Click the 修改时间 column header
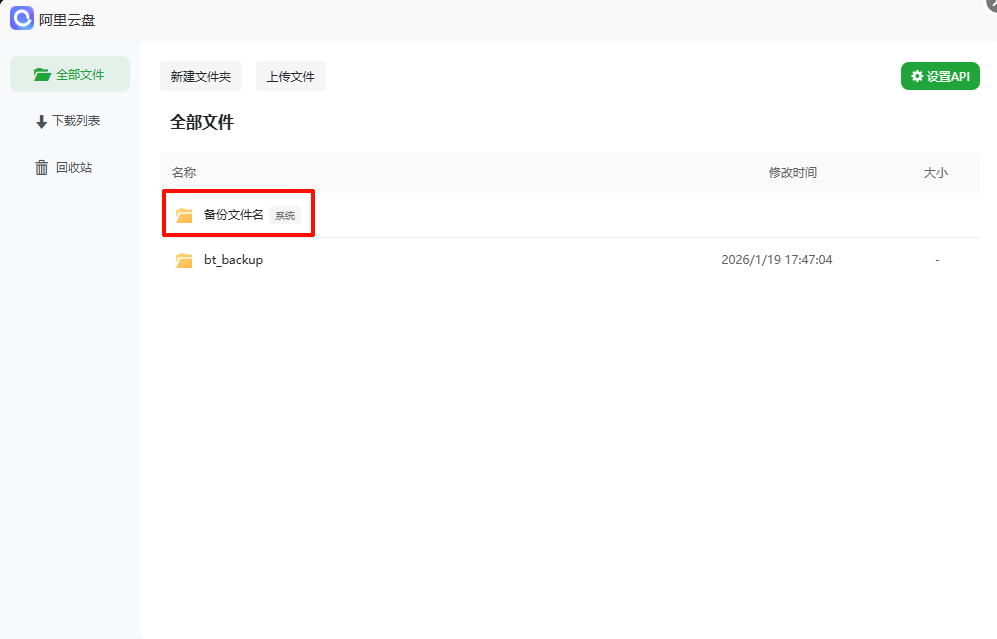This screenshot has height=639, width=997. coord(792,173)
